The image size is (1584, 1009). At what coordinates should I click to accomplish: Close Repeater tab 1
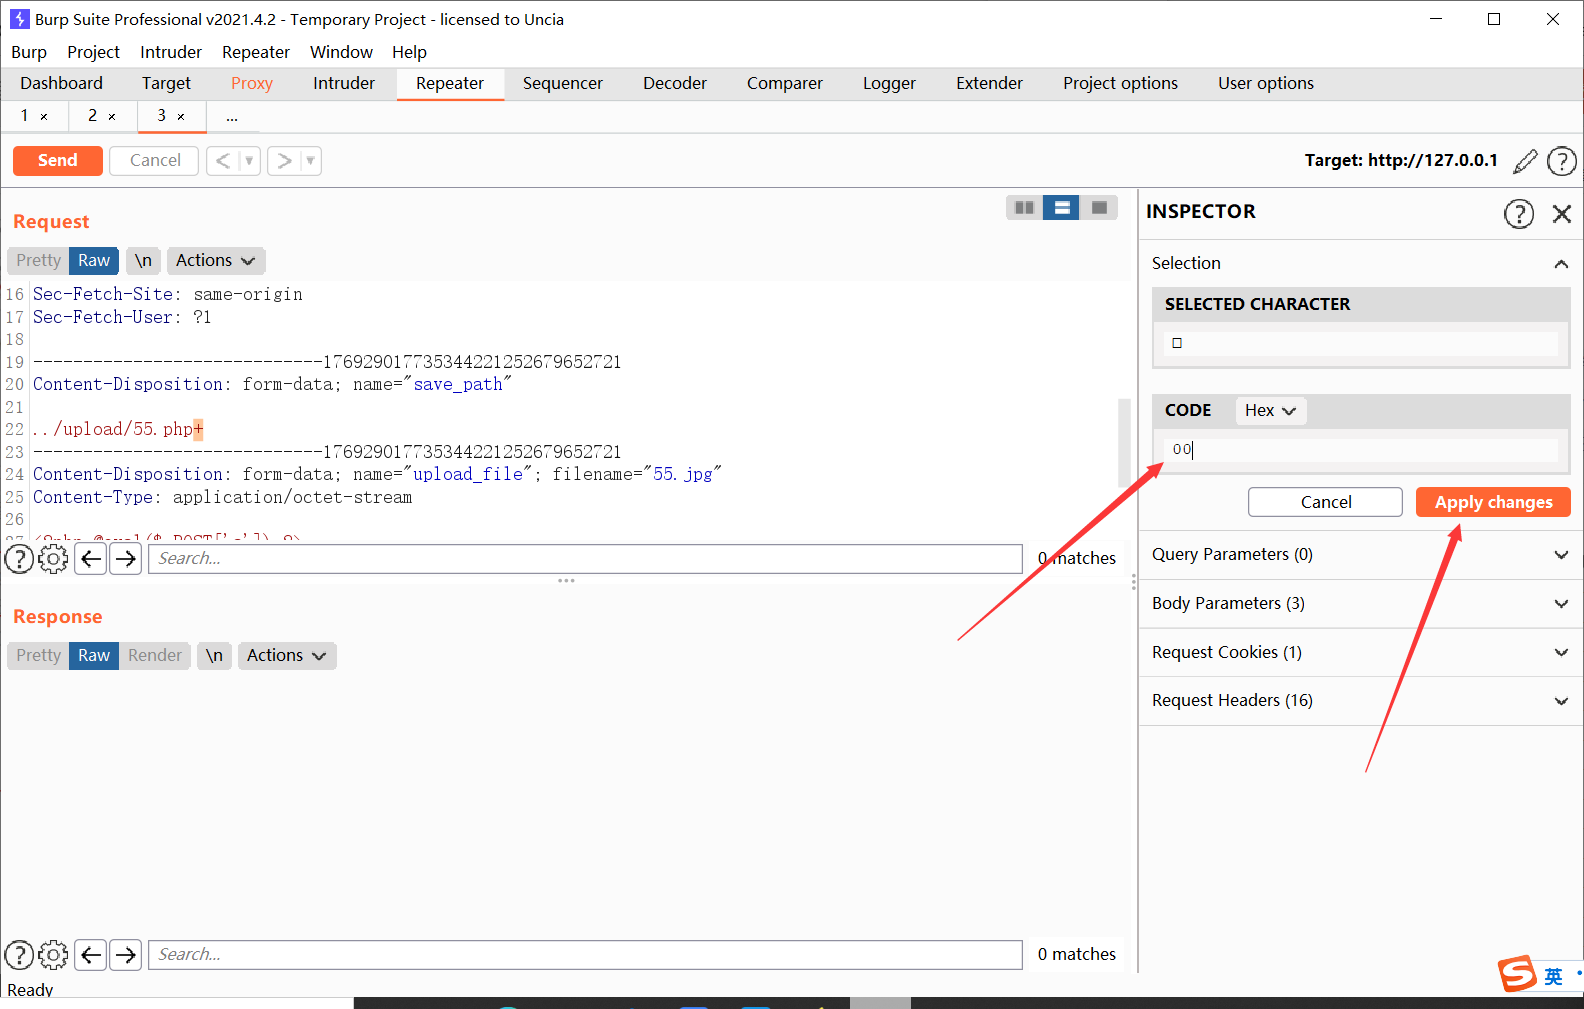[44, 116]
